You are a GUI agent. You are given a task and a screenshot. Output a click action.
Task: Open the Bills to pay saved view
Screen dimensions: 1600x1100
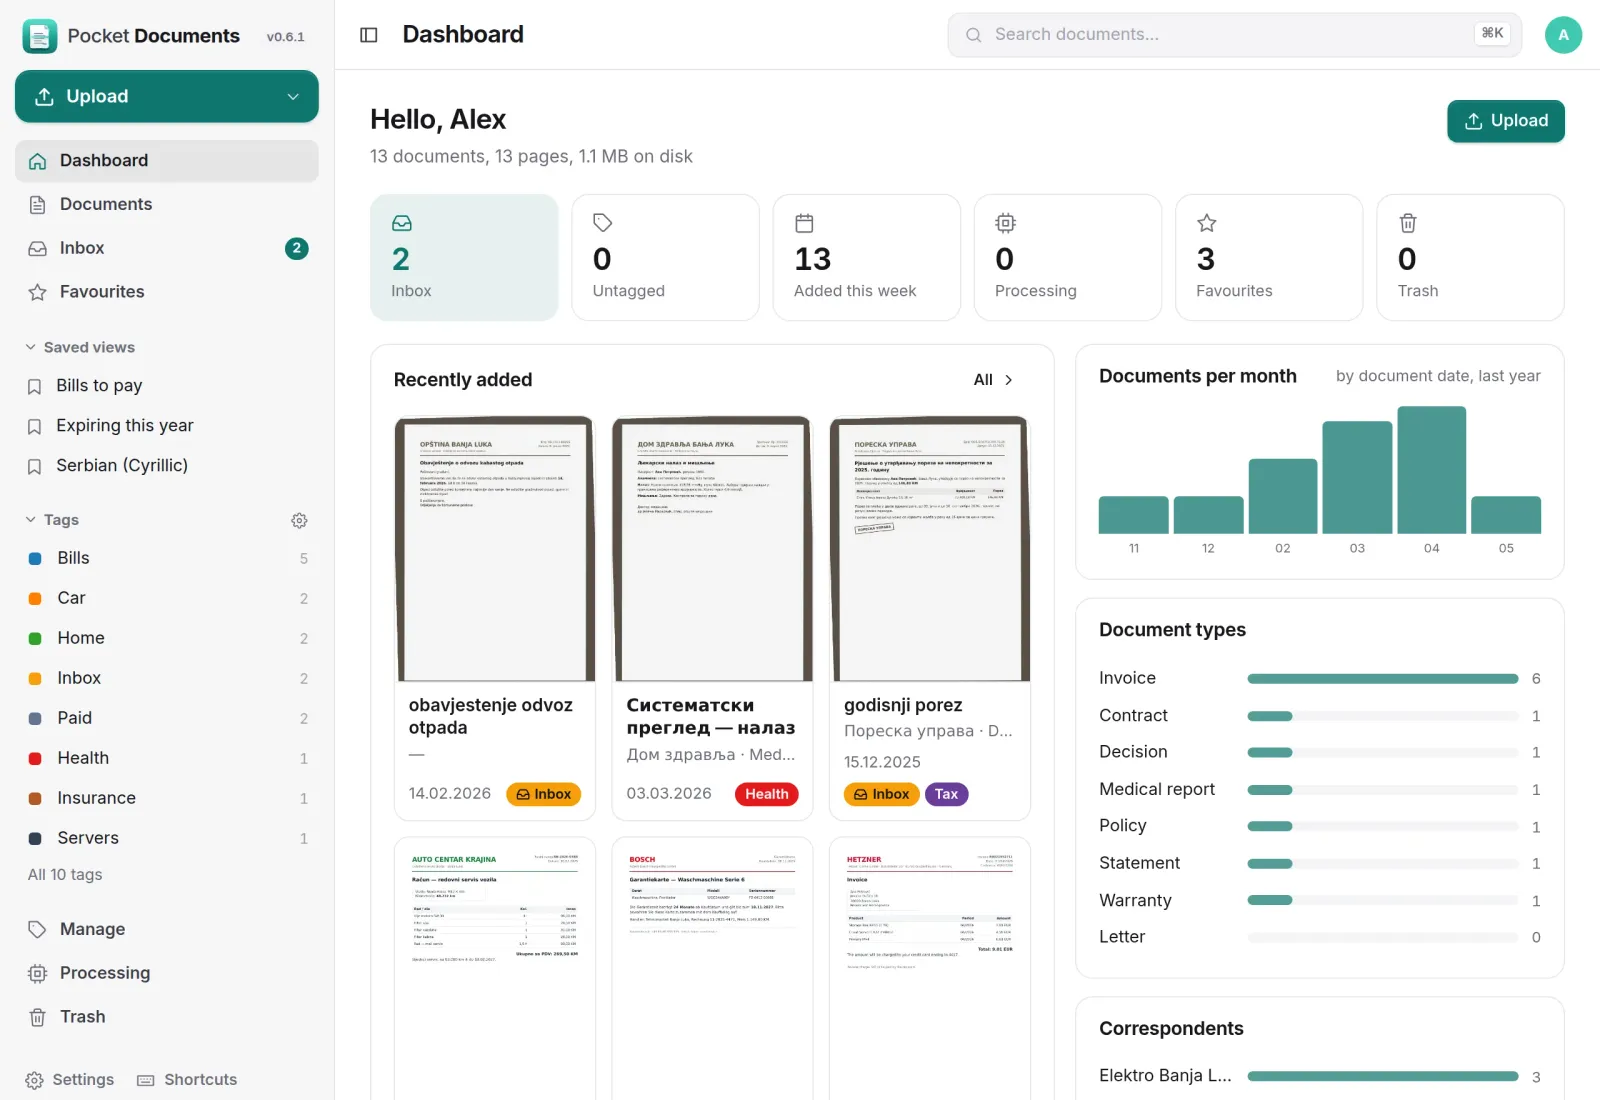point(167,386)
